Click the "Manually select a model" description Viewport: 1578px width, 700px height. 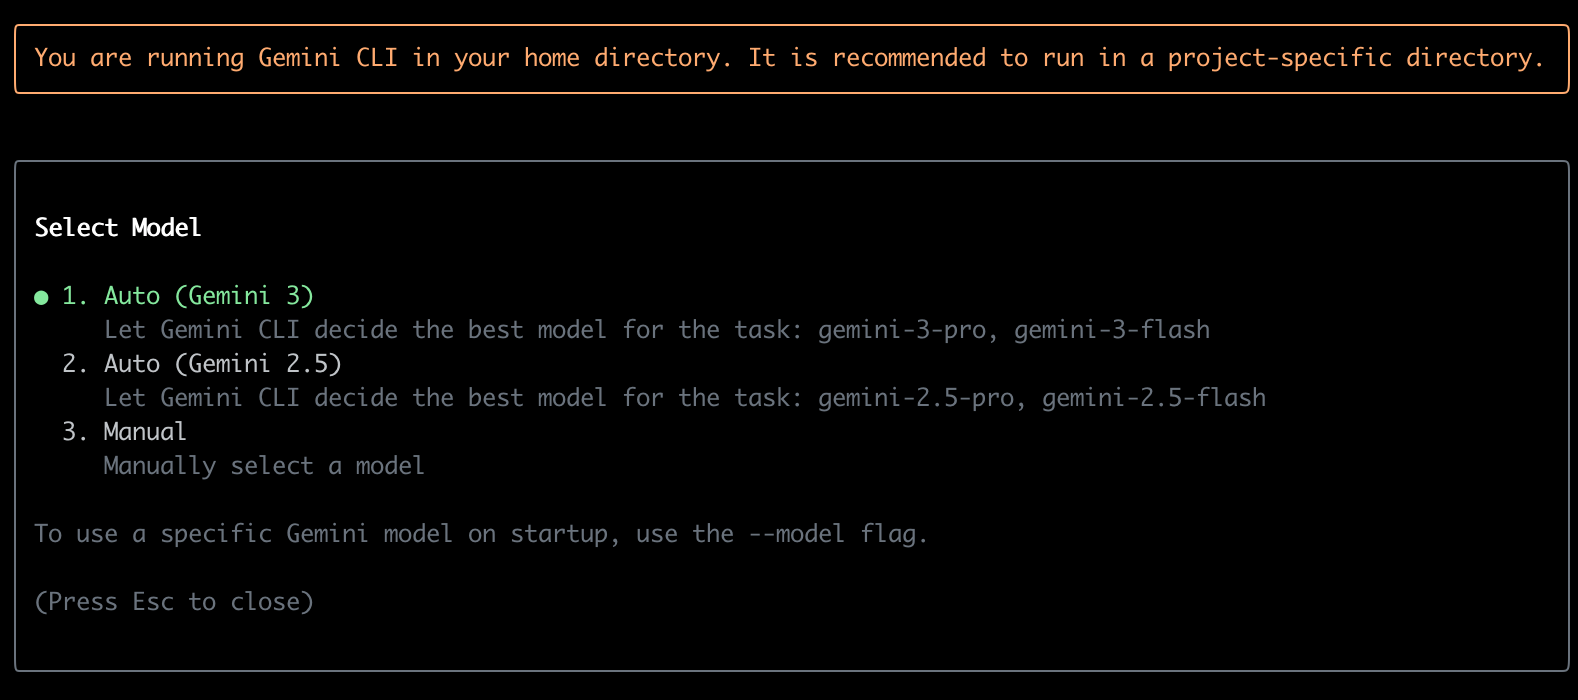(264, 466)
